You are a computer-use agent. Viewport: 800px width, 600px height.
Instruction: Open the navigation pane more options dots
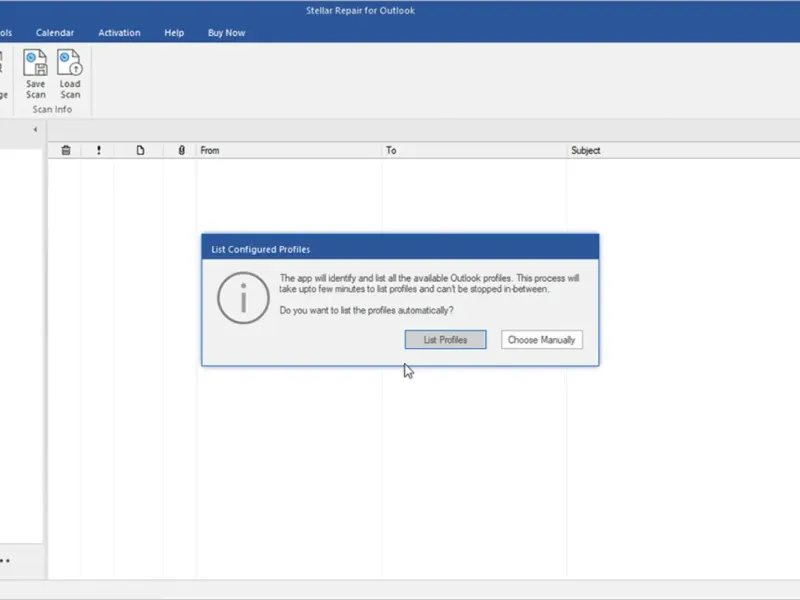5,561
